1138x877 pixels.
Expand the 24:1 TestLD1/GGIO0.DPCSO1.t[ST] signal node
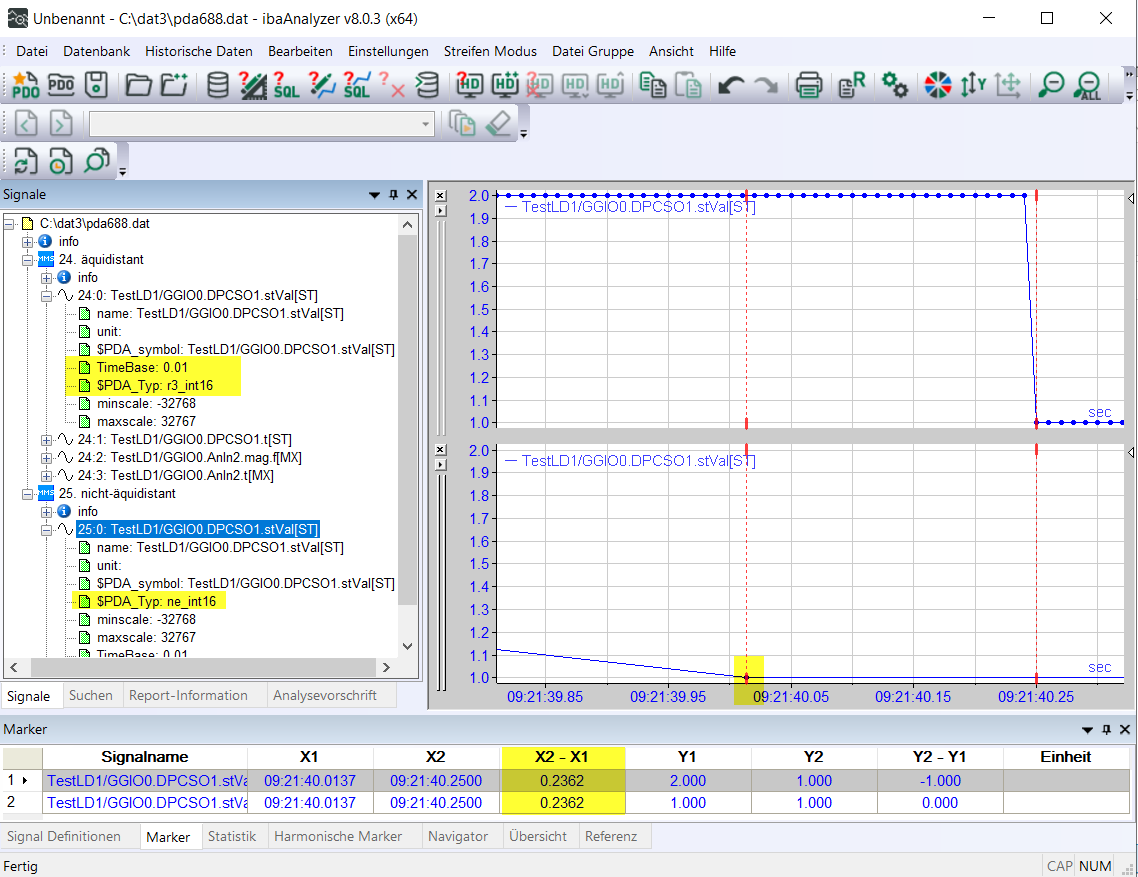47,440
